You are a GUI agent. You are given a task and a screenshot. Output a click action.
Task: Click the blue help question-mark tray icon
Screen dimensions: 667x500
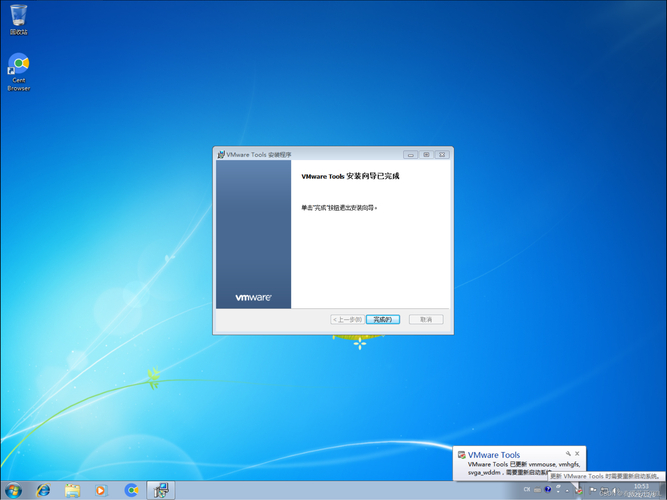(548, 489)
